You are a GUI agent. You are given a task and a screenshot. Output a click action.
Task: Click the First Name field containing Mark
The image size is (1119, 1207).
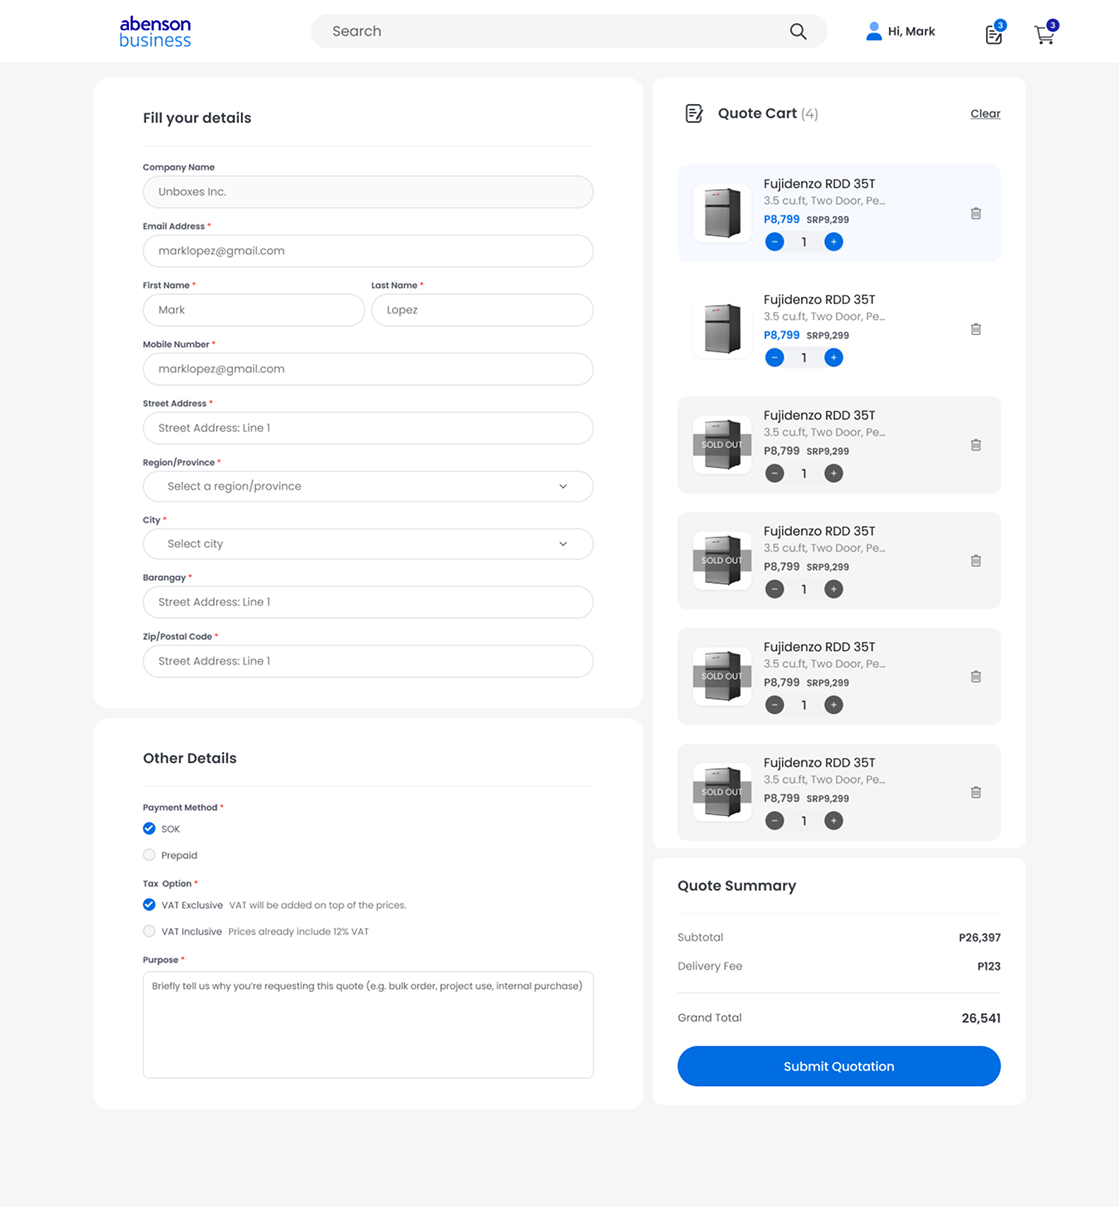254,310
